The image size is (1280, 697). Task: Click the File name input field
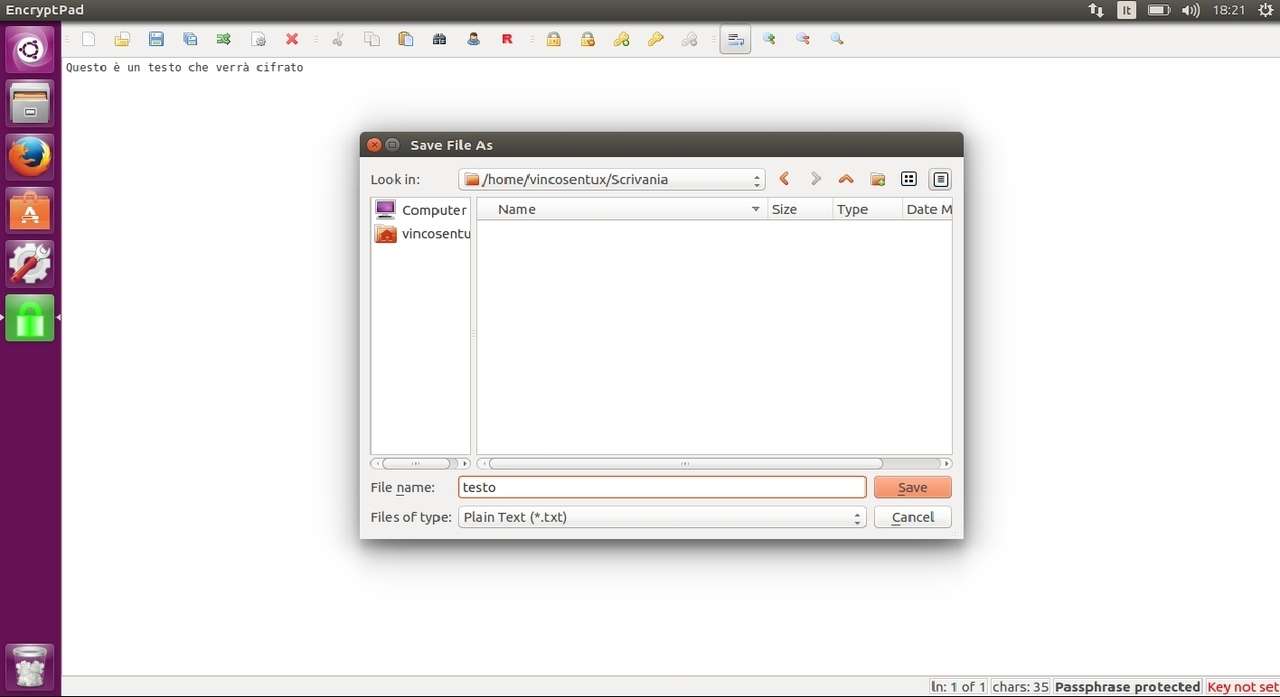tap(662, 487)
